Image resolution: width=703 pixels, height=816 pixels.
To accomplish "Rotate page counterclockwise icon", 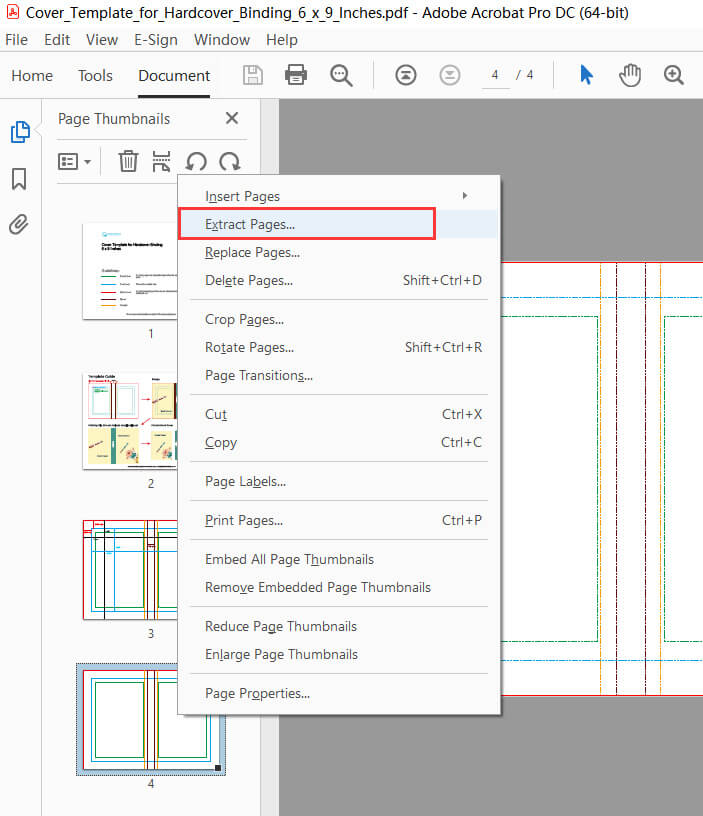I will 196,161.
